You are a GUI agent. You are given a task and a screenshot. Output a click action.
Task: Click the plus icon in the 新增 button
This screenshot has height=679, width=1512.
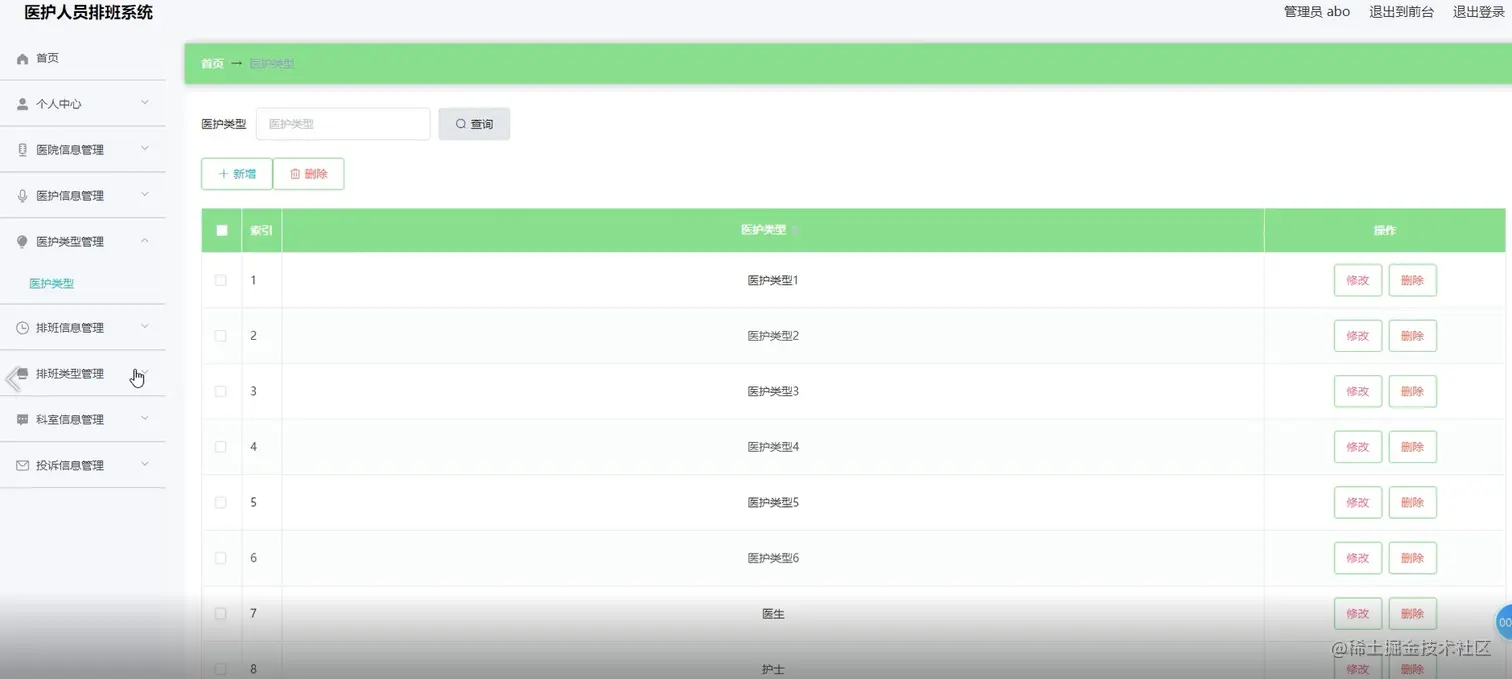(223, 174)
